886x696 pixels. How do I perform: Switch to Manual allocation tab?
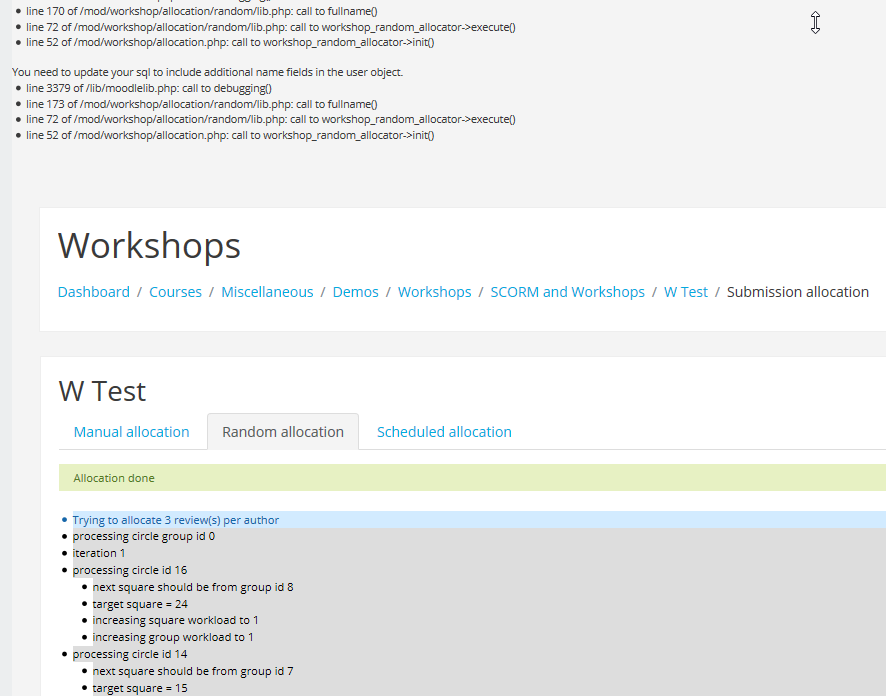pyautogui.click(x=132, y=432)
